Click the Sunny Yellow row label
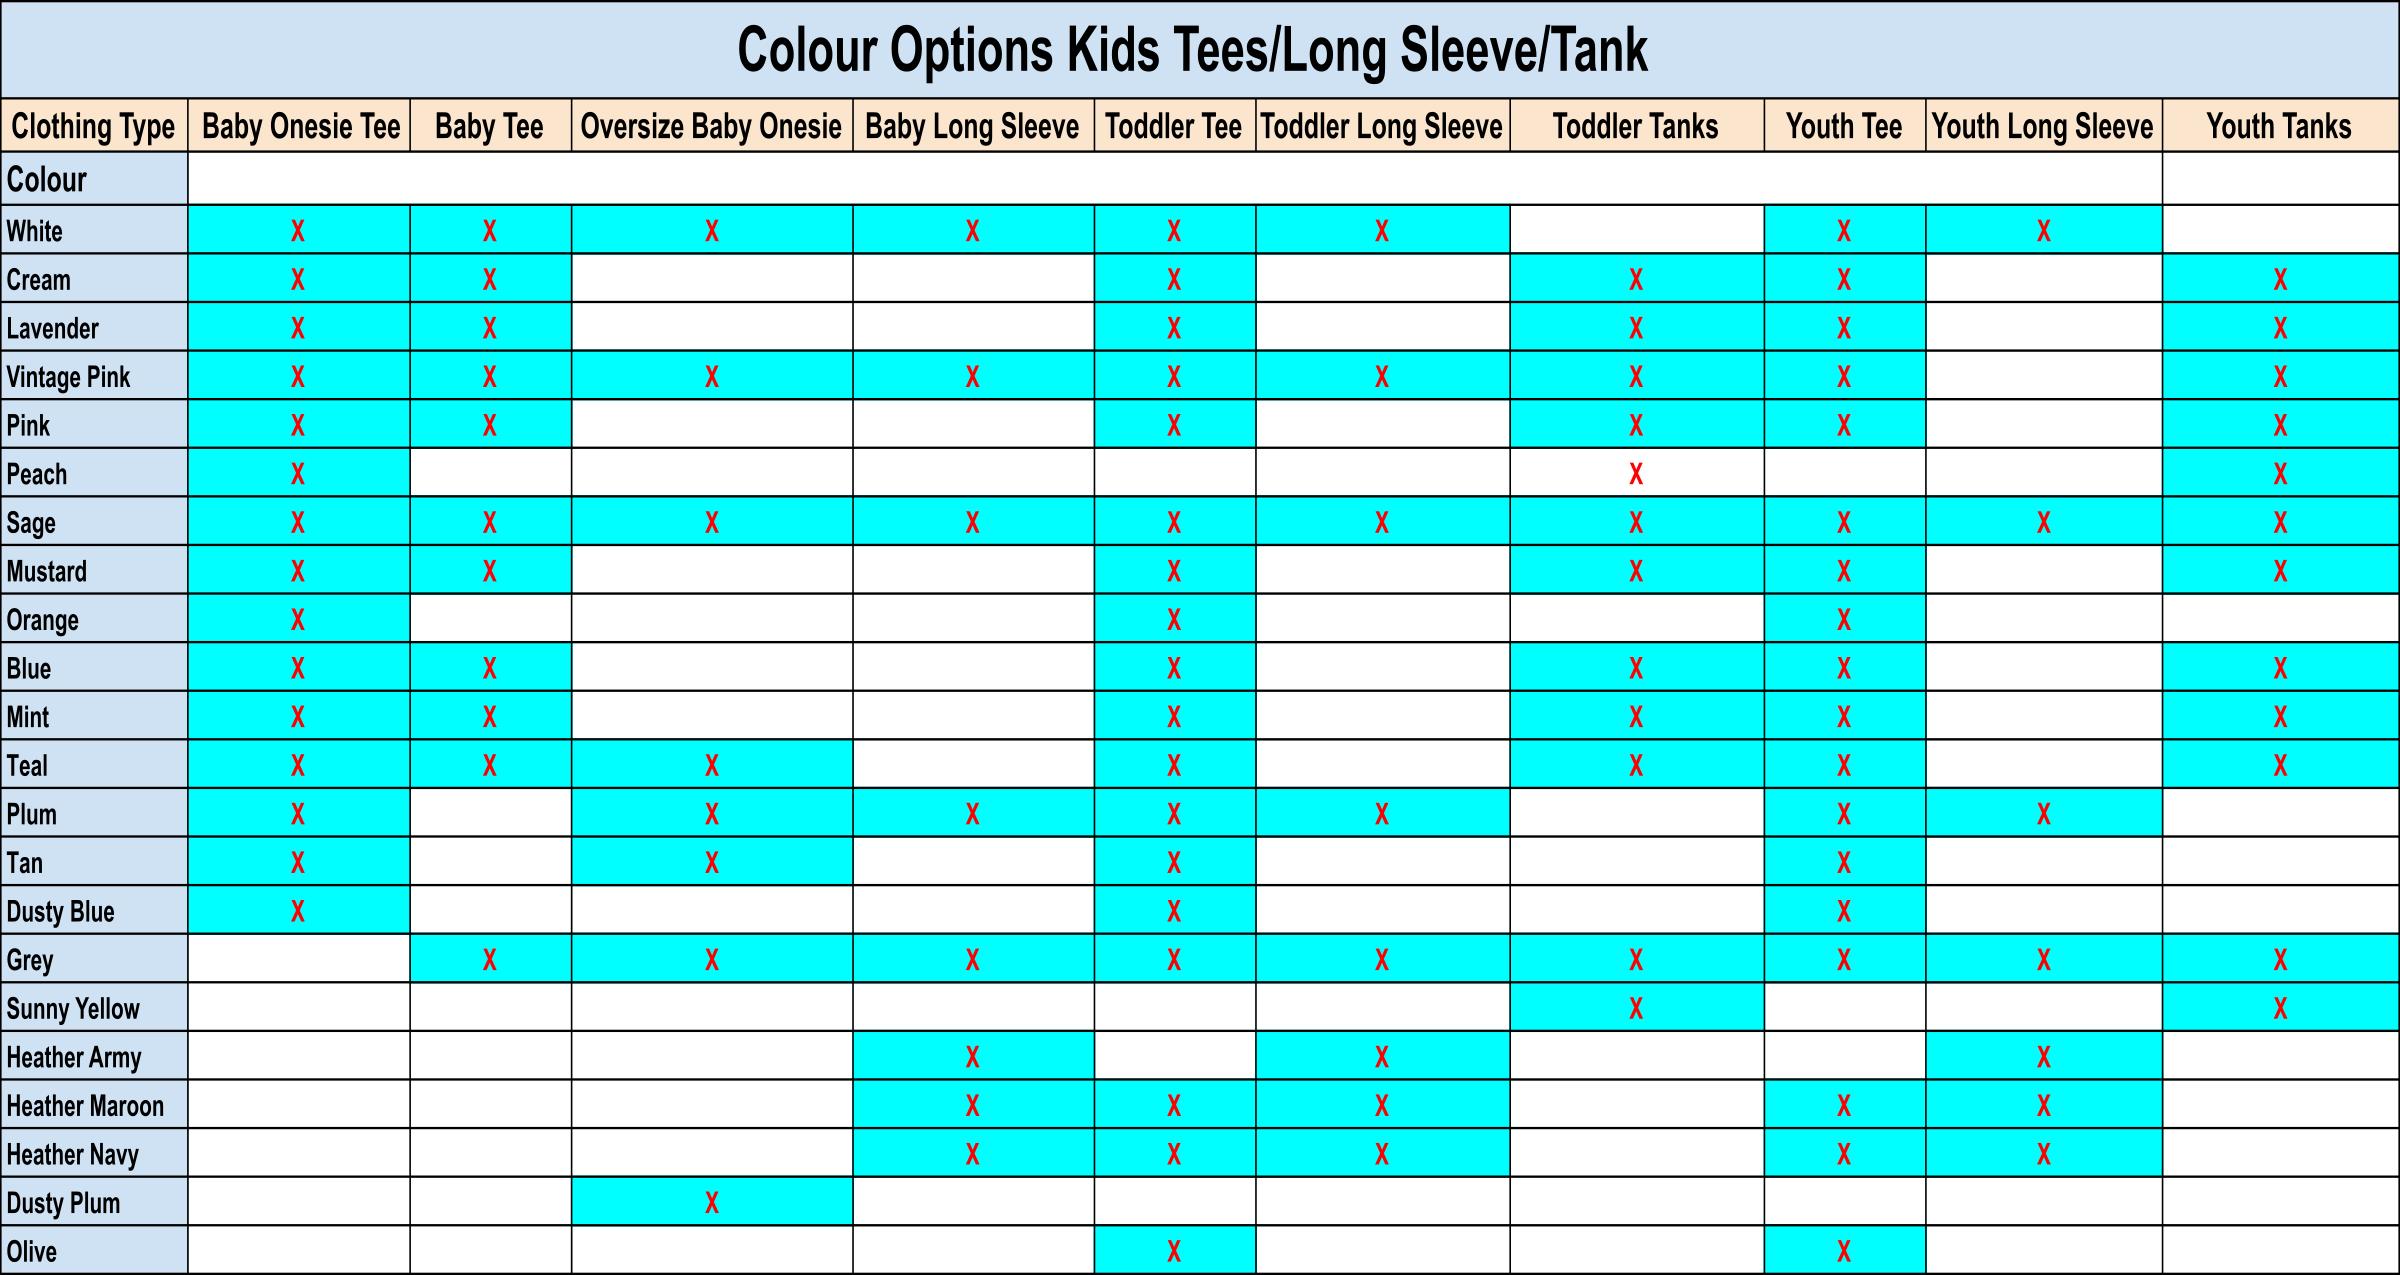The height and width of the screenshot is (1275, 2400). (73, 1009)
